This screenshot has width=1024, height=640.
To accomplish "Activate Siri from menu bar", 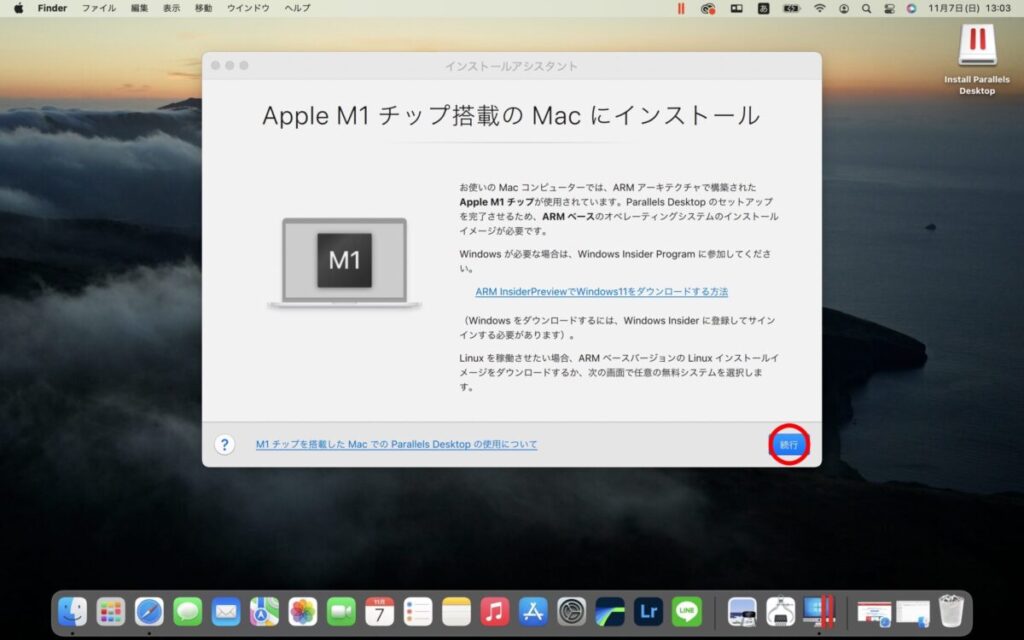I will [x=912, y=8].
